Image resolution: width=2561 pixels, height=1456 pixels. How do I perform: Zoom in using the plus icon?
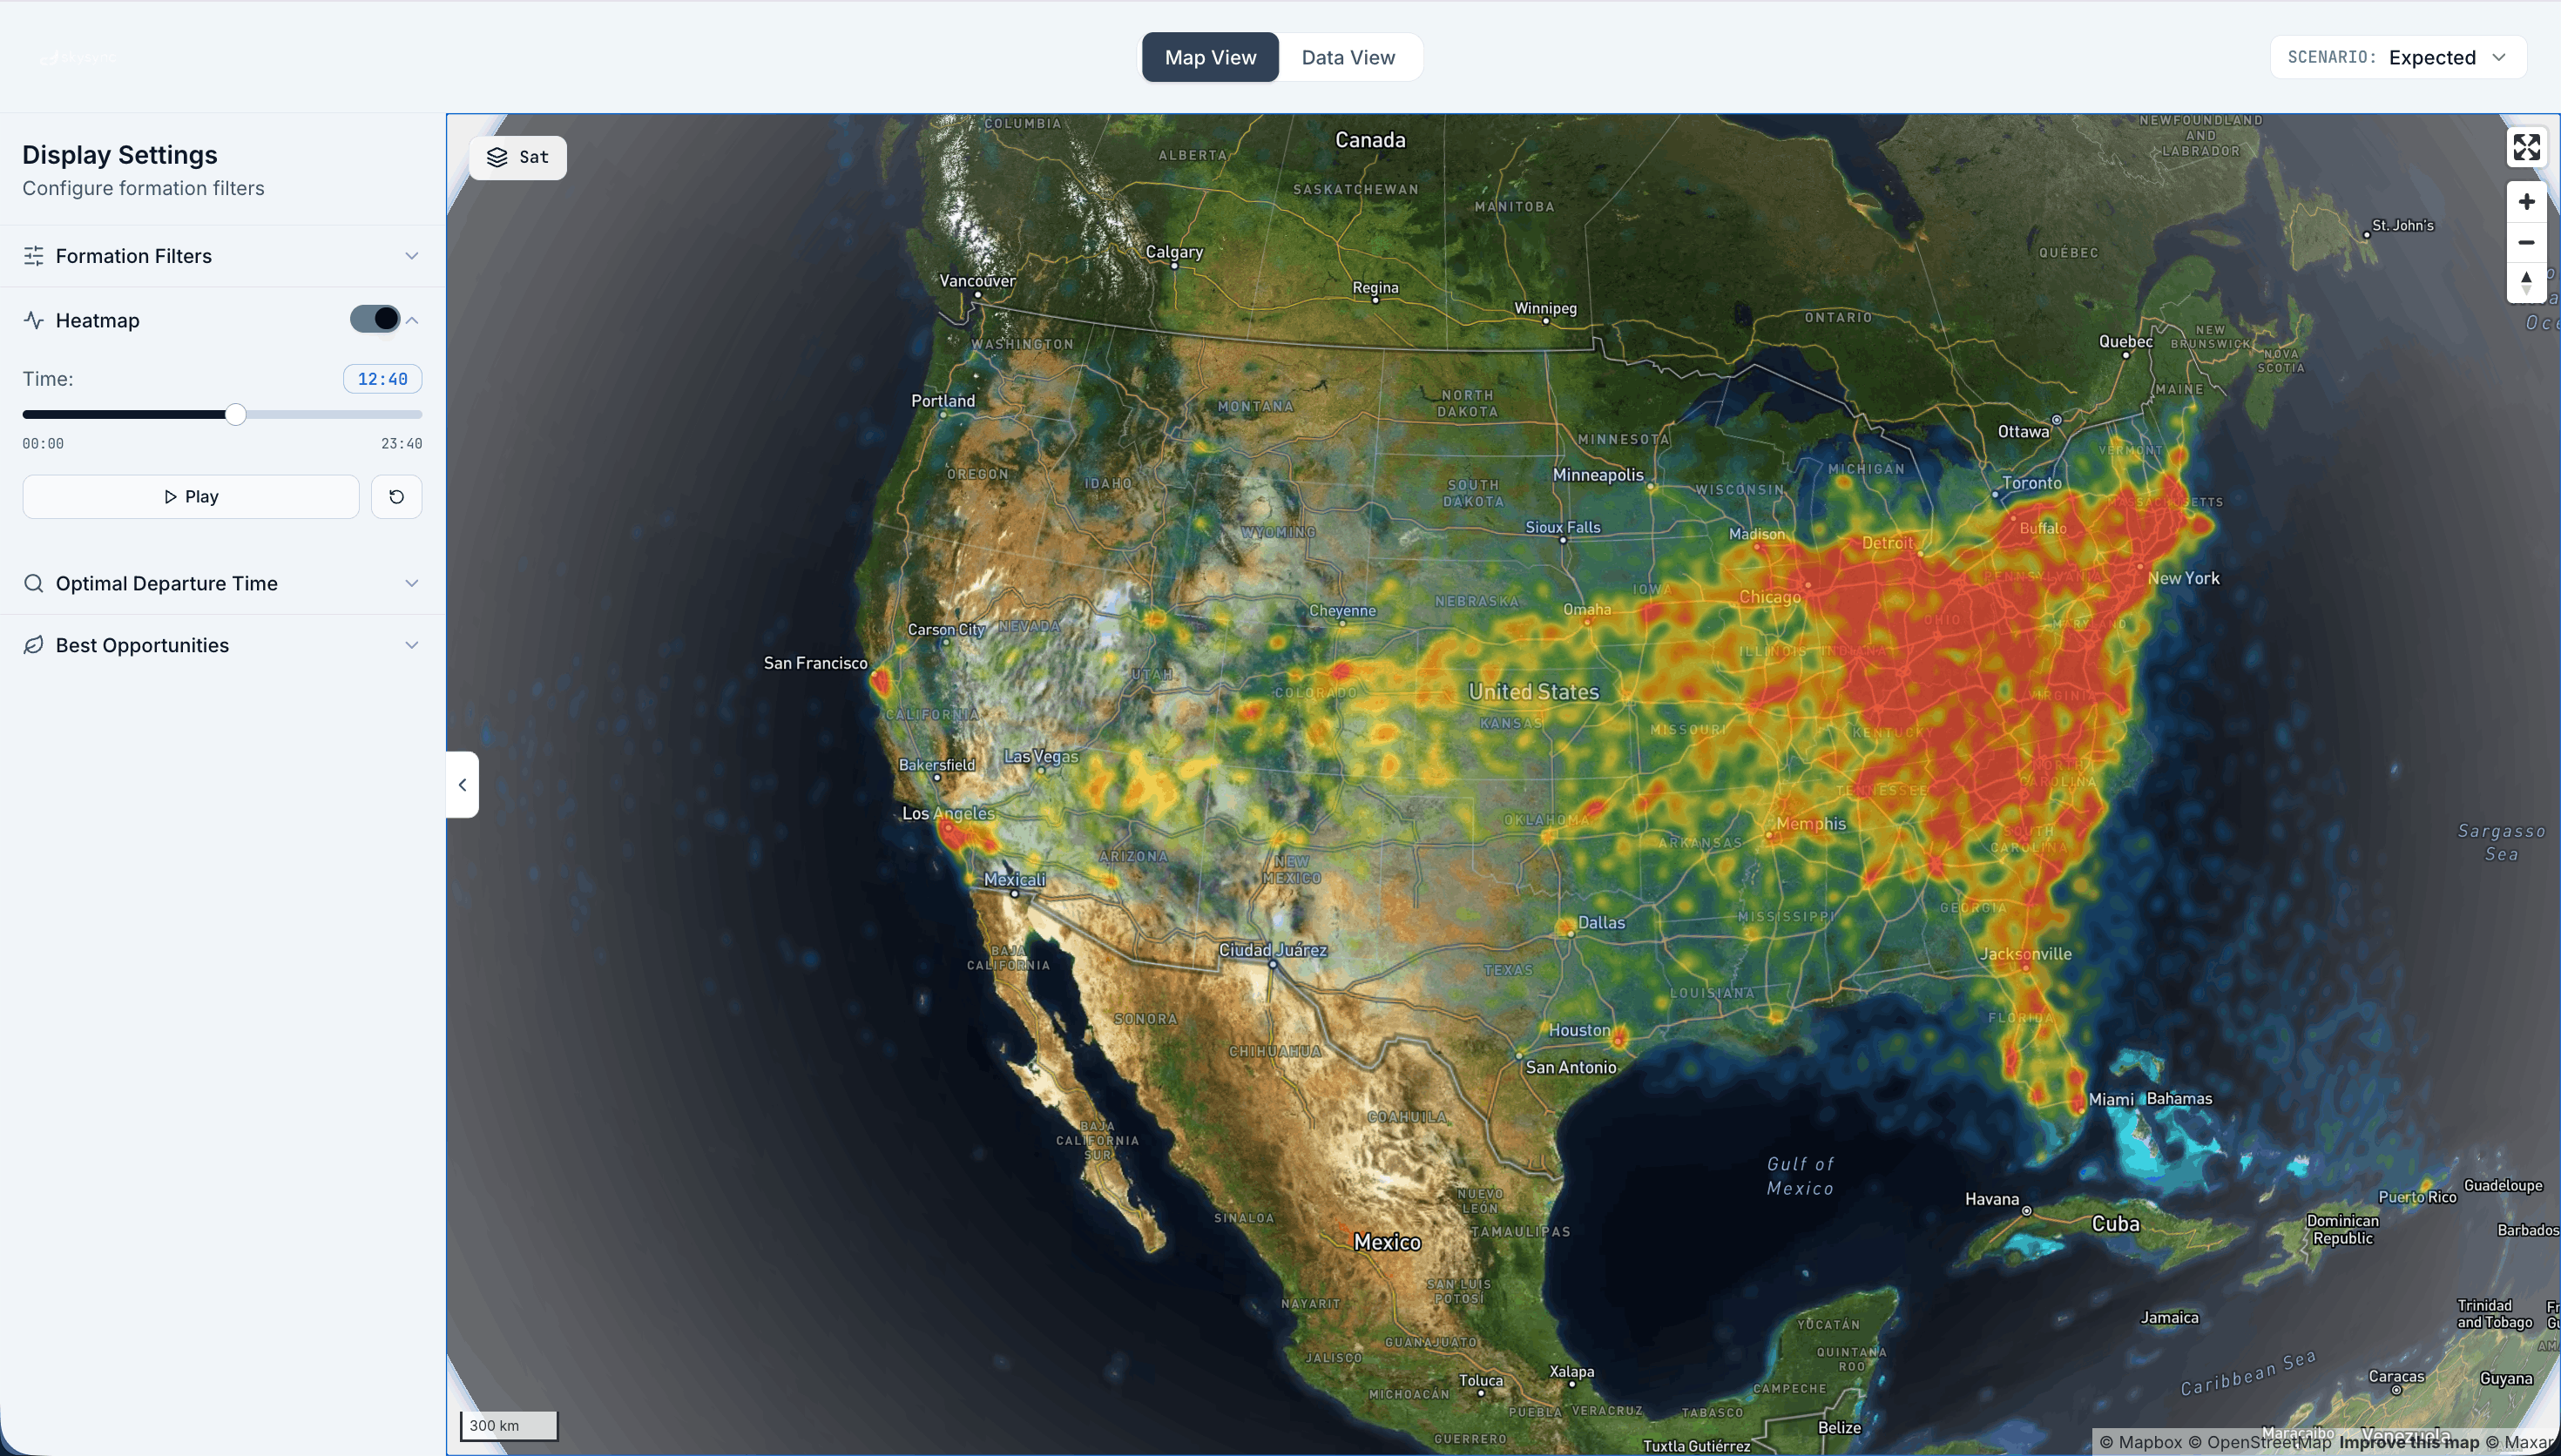point(2526,202)
